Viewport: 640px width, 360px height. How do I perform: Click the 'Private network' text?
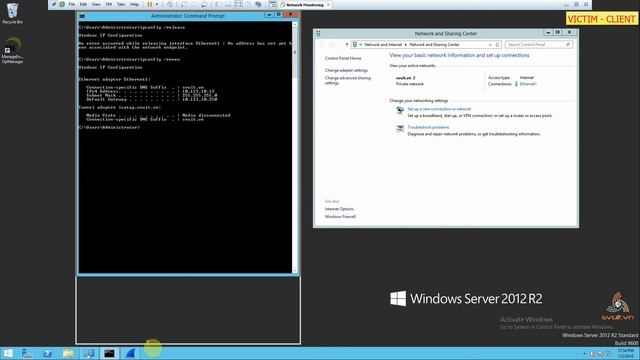[410, 84]
